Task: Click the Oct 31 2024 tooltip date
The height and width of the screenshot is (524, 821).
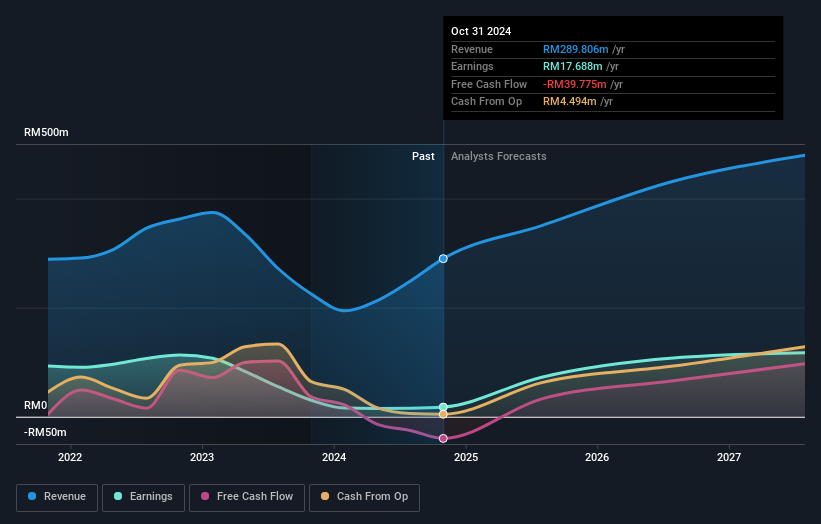Action: click(x=481, y=31)
